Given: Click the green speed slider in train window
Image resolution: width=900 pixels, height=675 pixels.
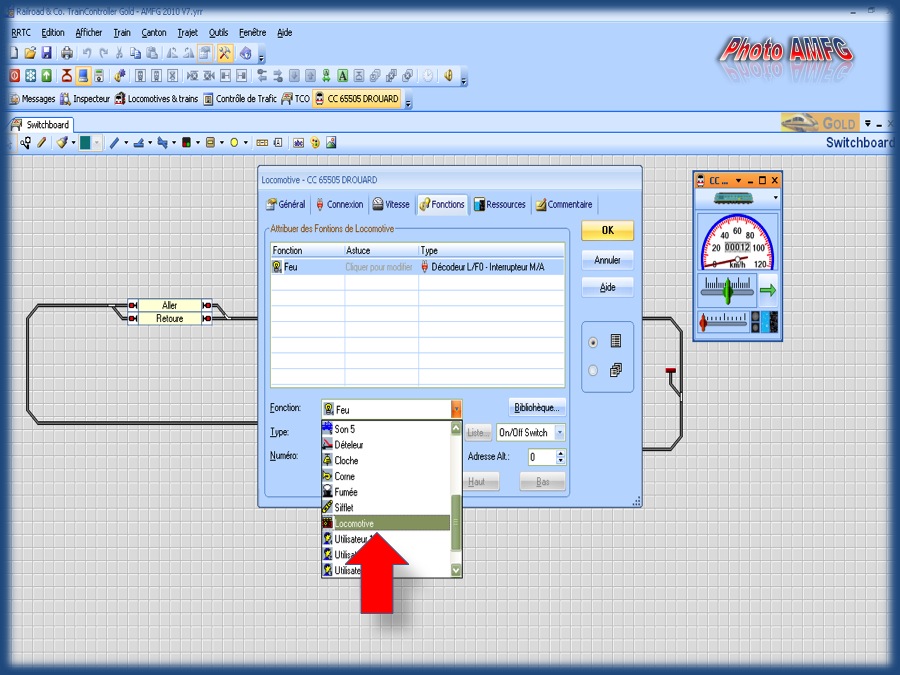Looking at the screenshot, I should point(728,290).
